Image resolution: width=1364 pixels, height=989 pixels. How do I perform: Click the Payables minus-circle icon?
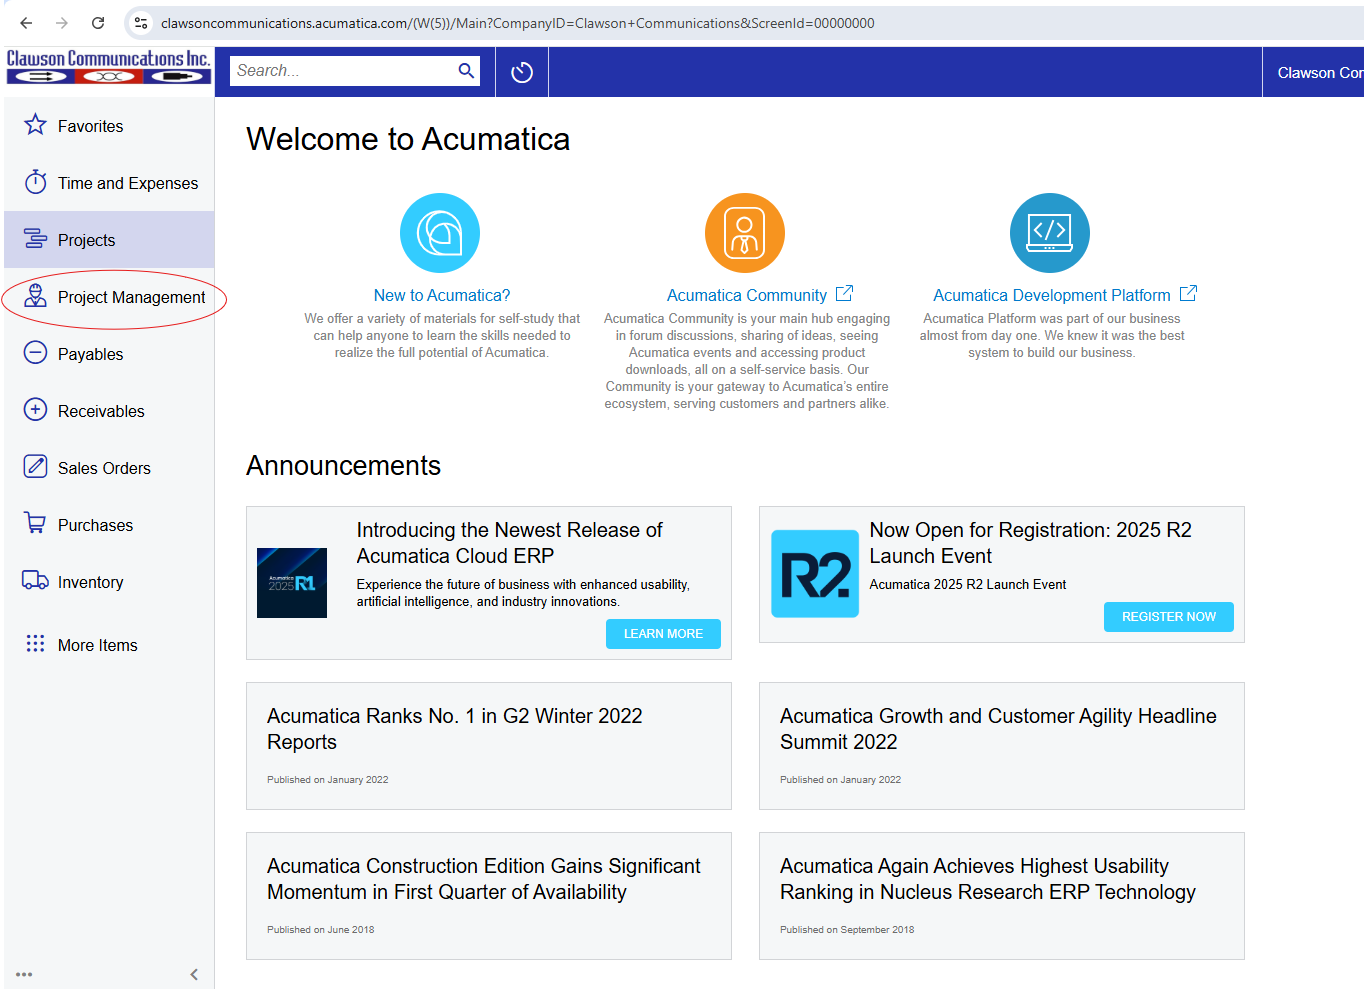[x=35, y=353]
